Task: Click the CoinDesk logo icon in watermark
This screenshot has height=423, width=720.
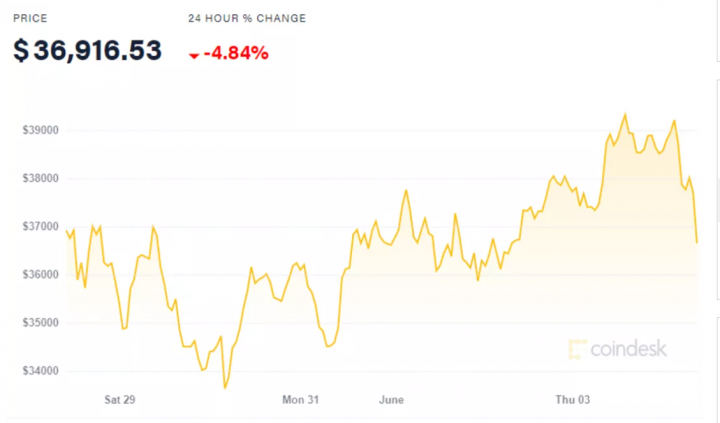Action: tap(577, 348)
